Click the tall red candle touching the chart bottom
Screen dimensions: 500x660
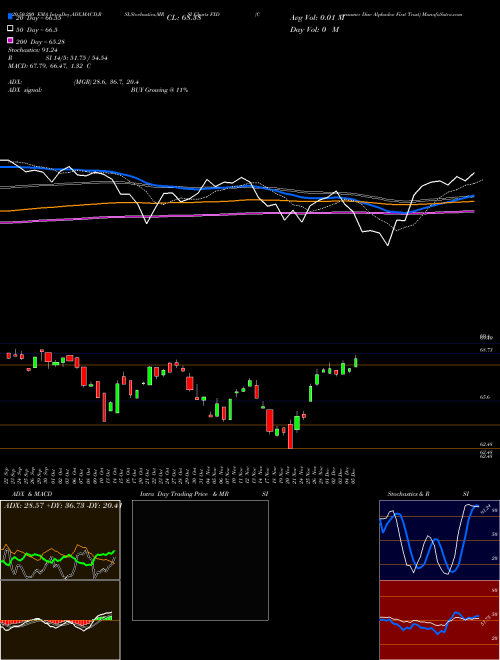click(x=290, y=436)
